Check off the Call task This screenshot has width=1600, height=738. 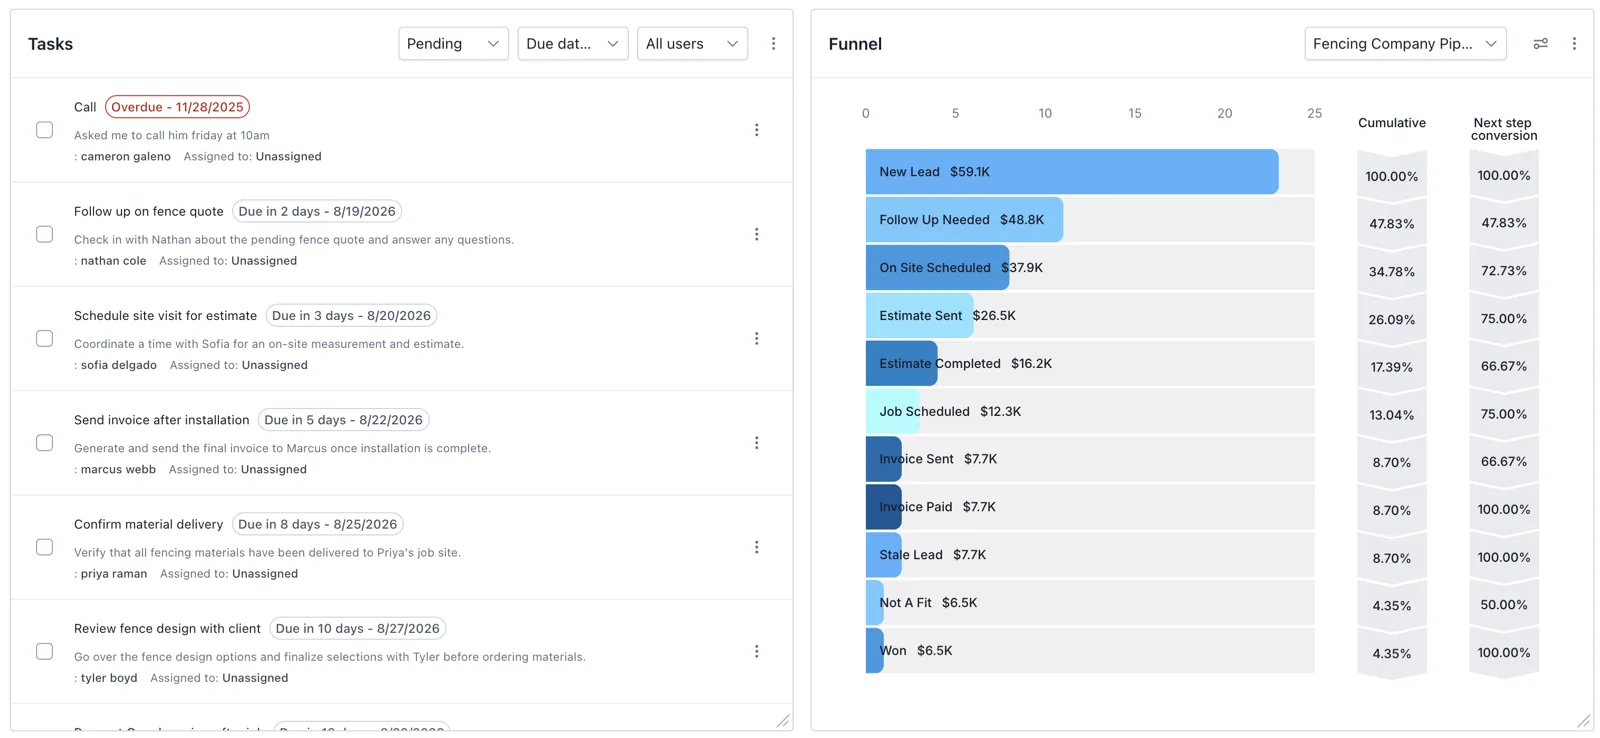point(45,130)
